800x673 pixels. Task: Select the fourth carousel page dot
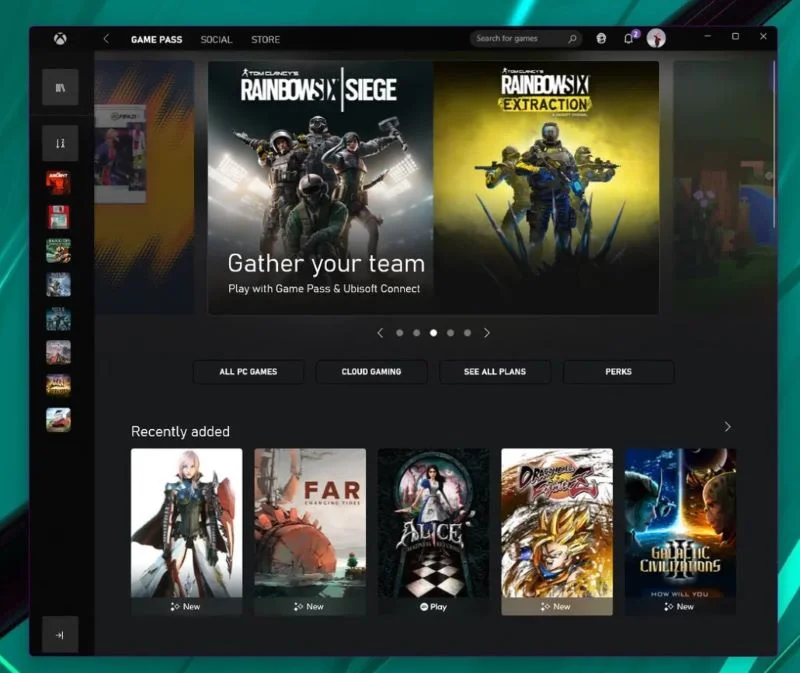coord(450,333)
